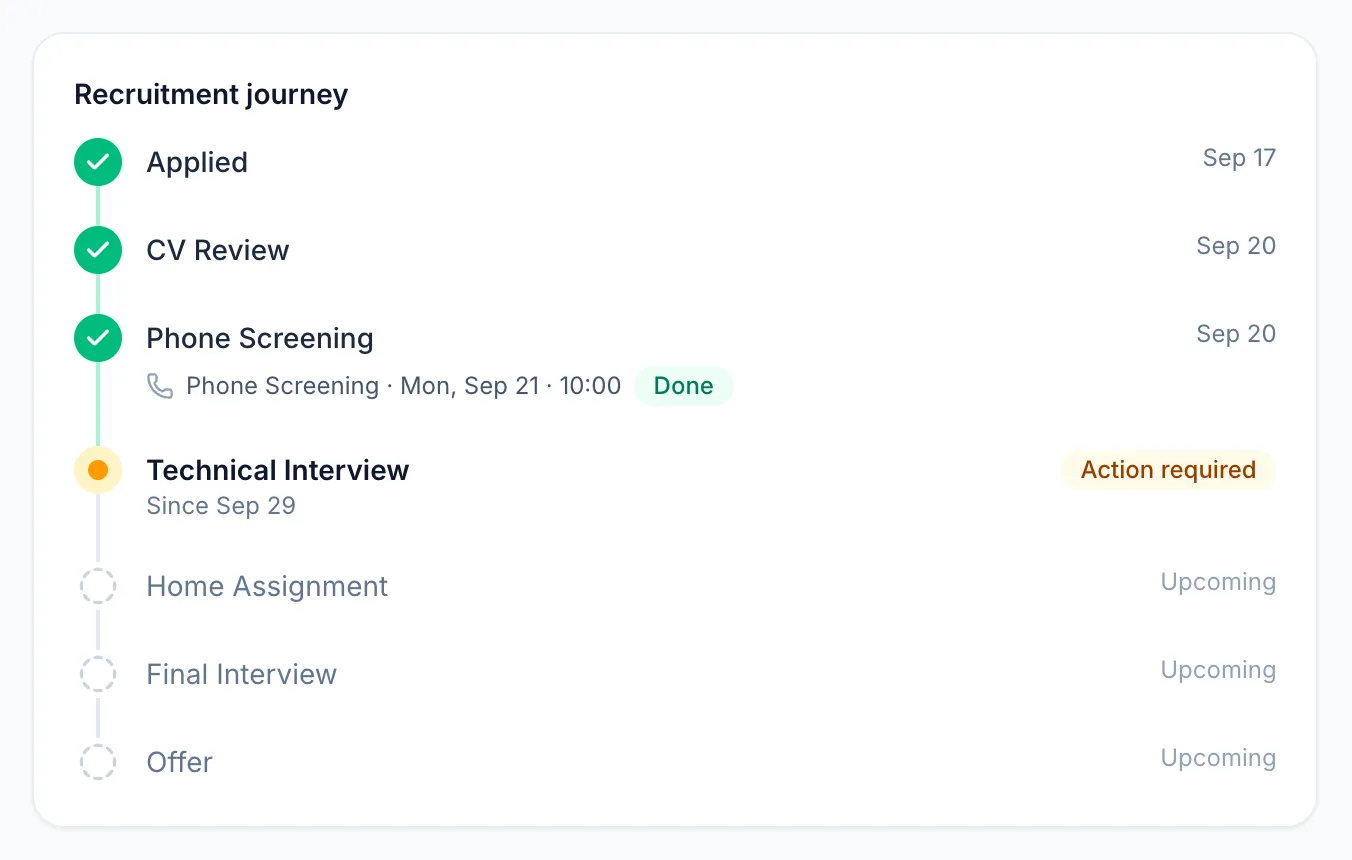Click the Sep 17 date
The height and width of the screenshot is (860, 1352).
pyautogui.click(x=1239, y=158)
